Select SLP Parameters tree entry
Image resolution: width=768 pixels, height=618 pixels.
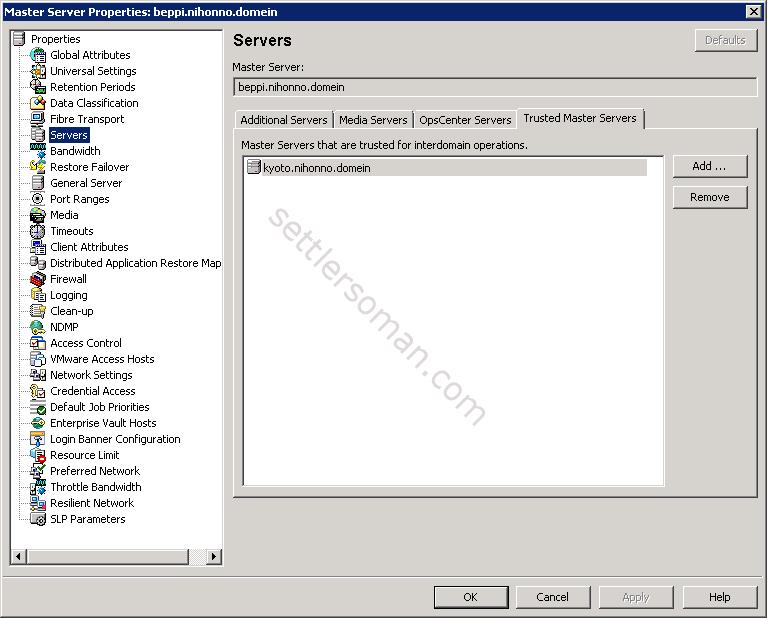87,519
